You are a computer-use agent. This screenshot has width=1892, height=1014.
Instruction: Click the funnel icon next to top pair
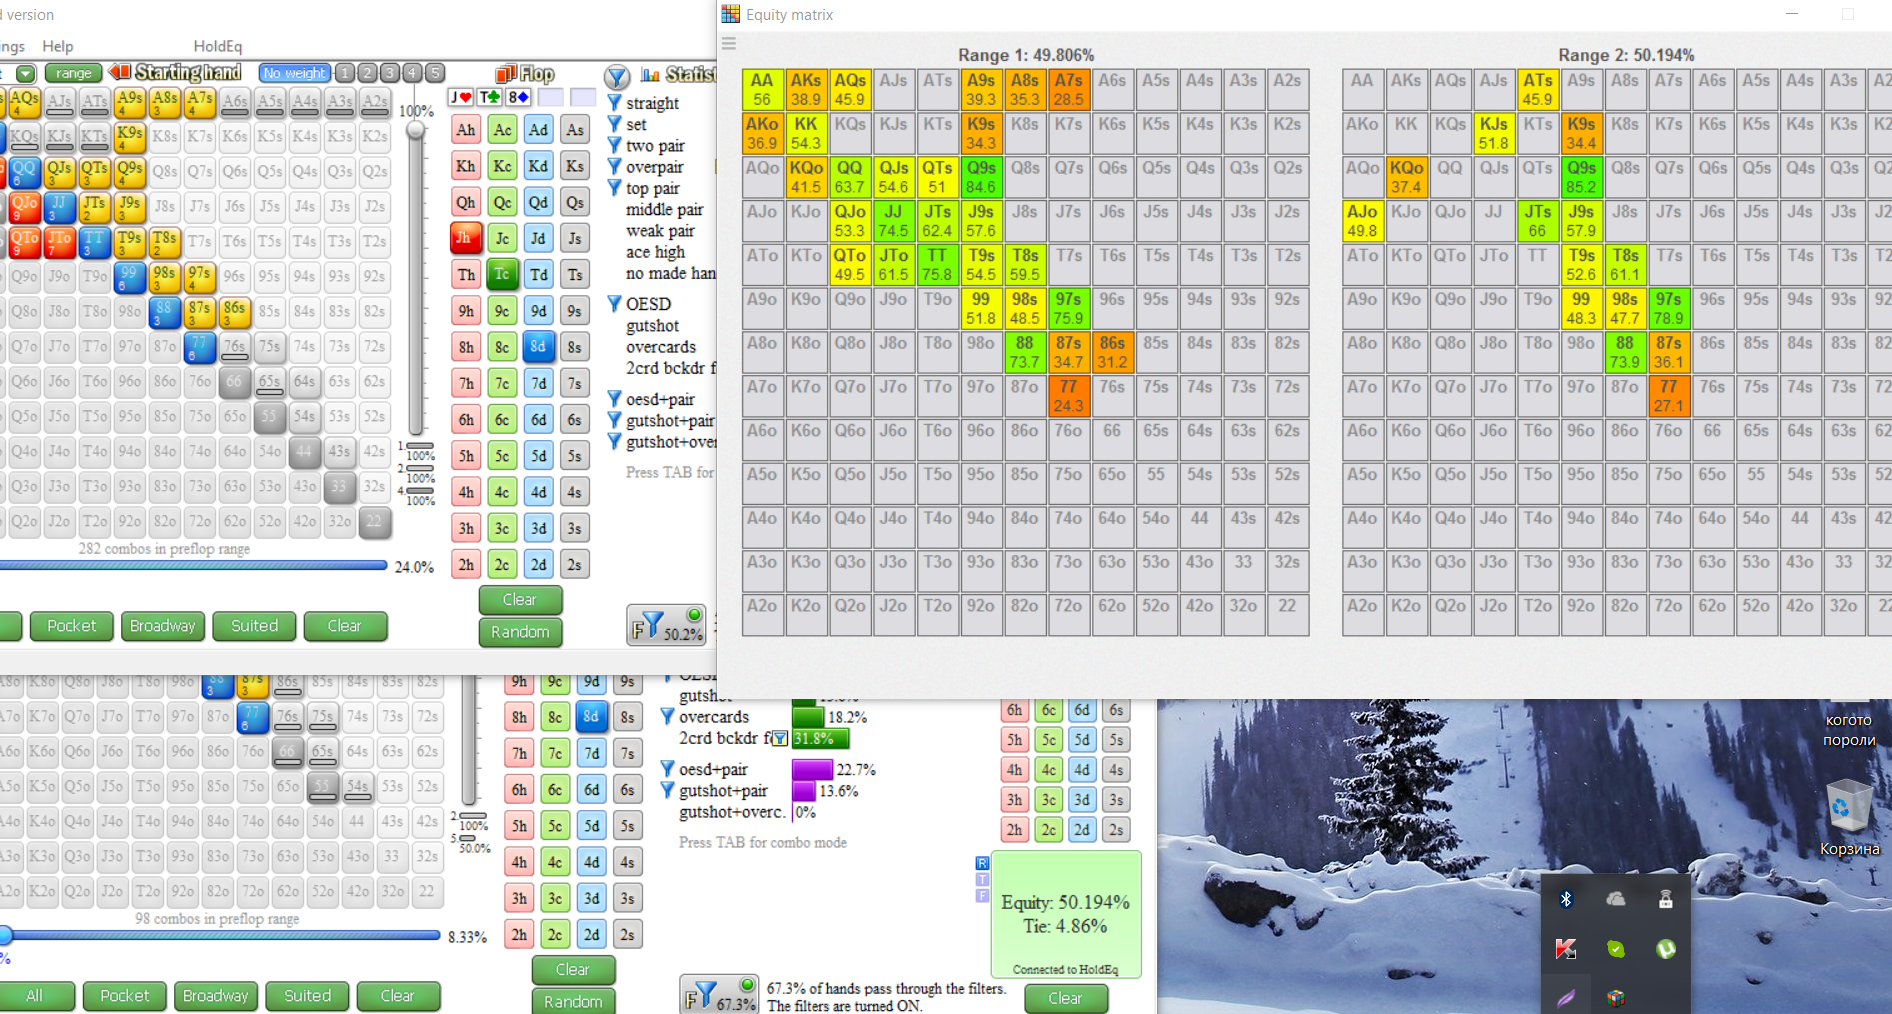coord(615,187)
